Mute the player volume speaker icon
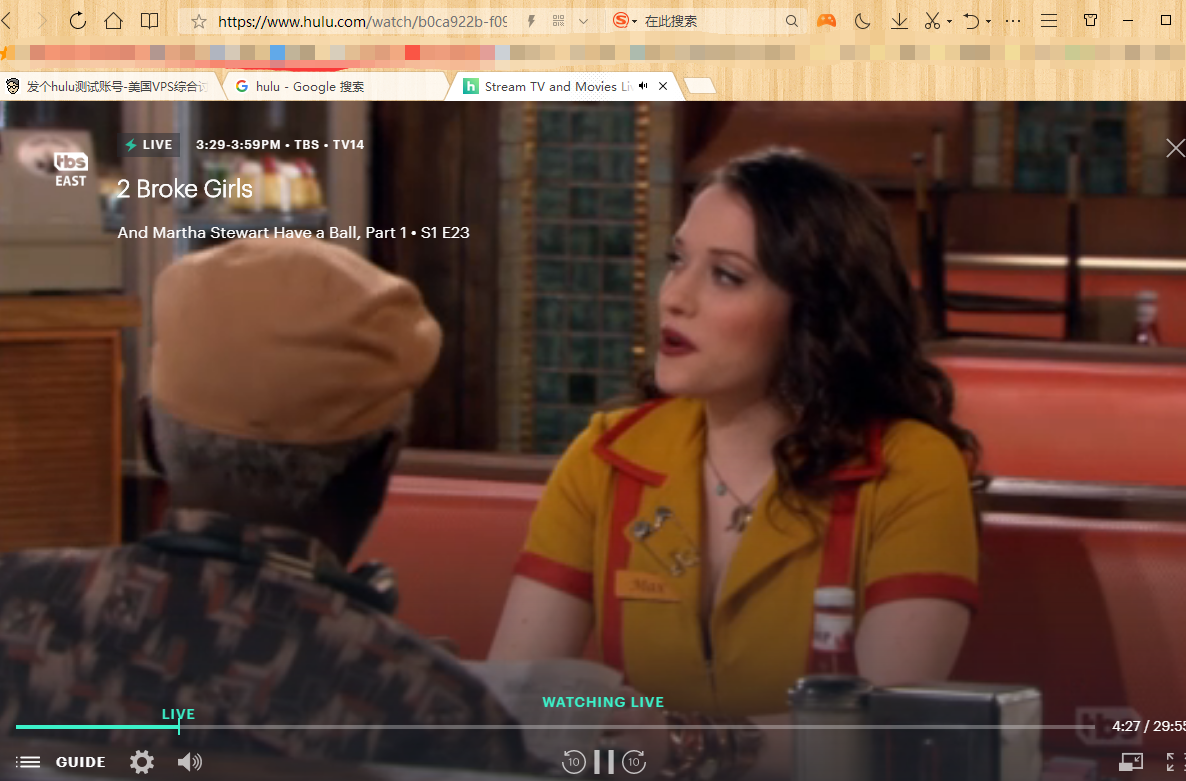 pos(189,761)
